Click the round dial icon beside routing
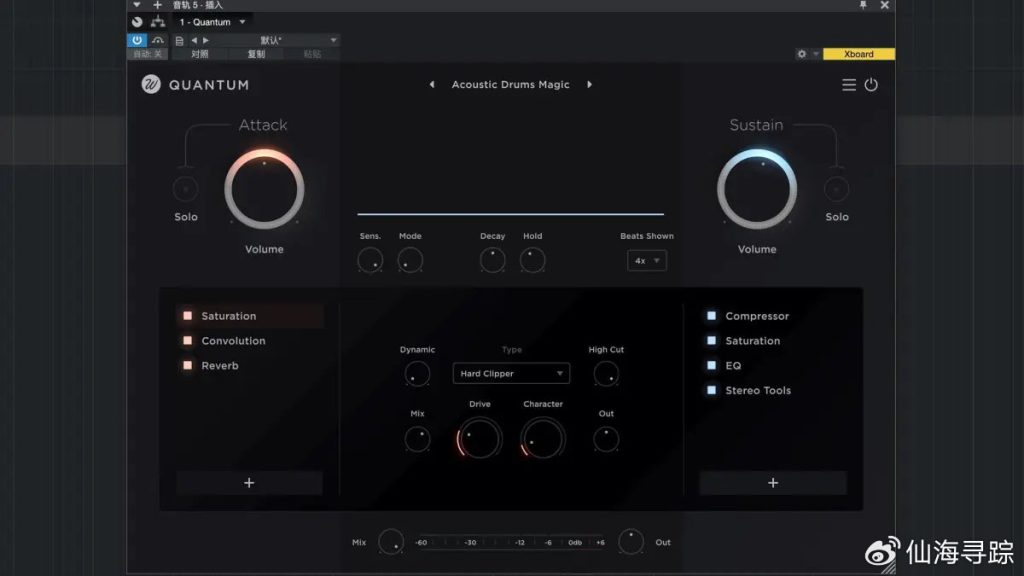 coord(136,22)
